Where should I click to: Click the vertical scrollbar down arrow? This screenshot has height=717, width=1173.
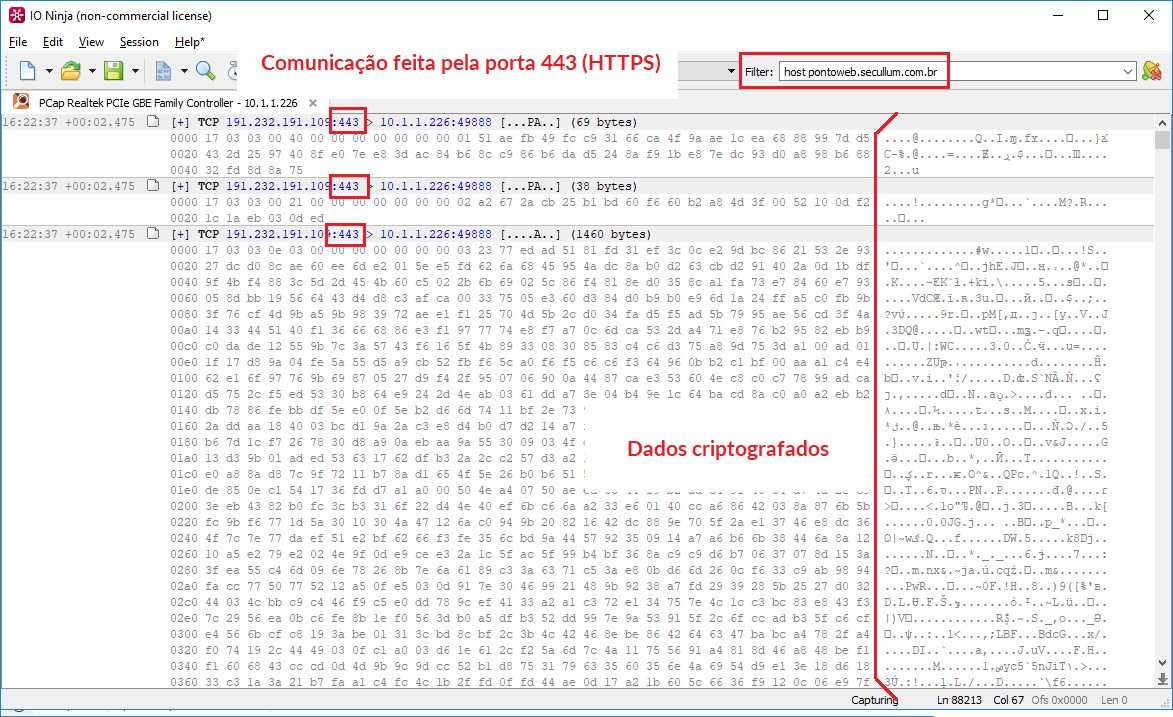point(1163,679)
